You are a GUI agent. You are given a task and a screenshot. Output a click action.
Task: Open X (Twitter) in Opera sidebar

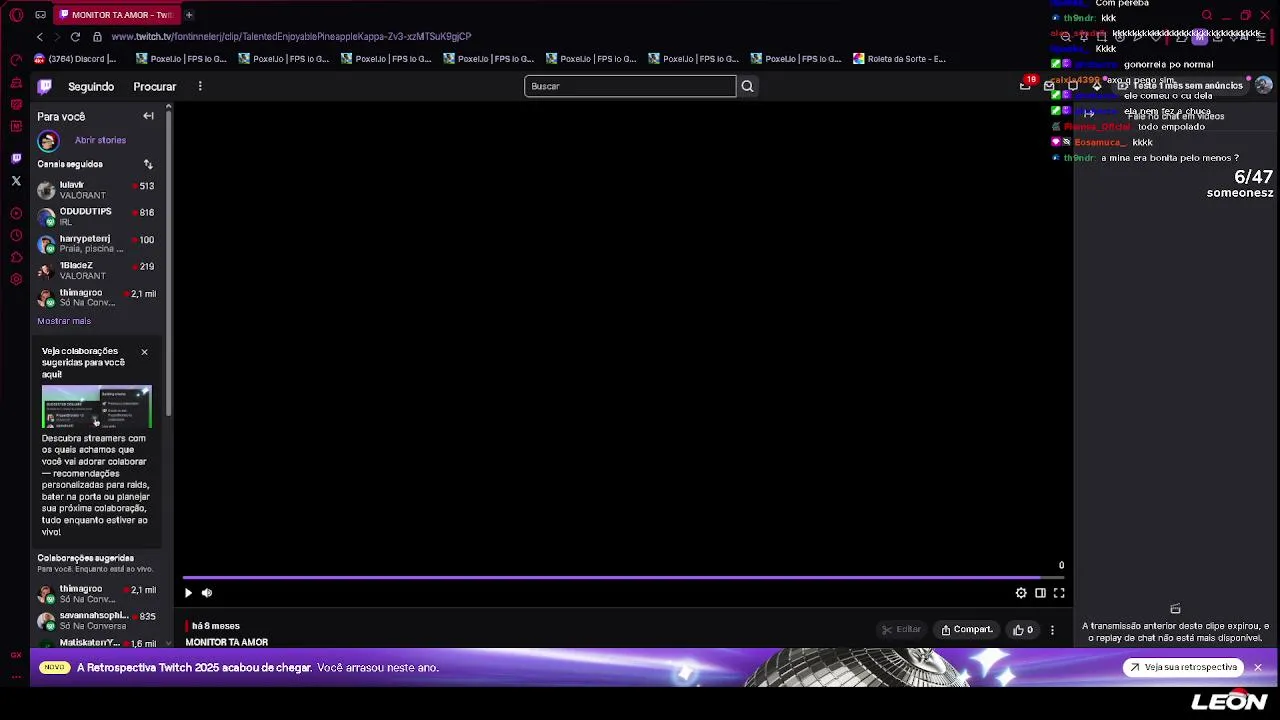click(x=16, y=181)
